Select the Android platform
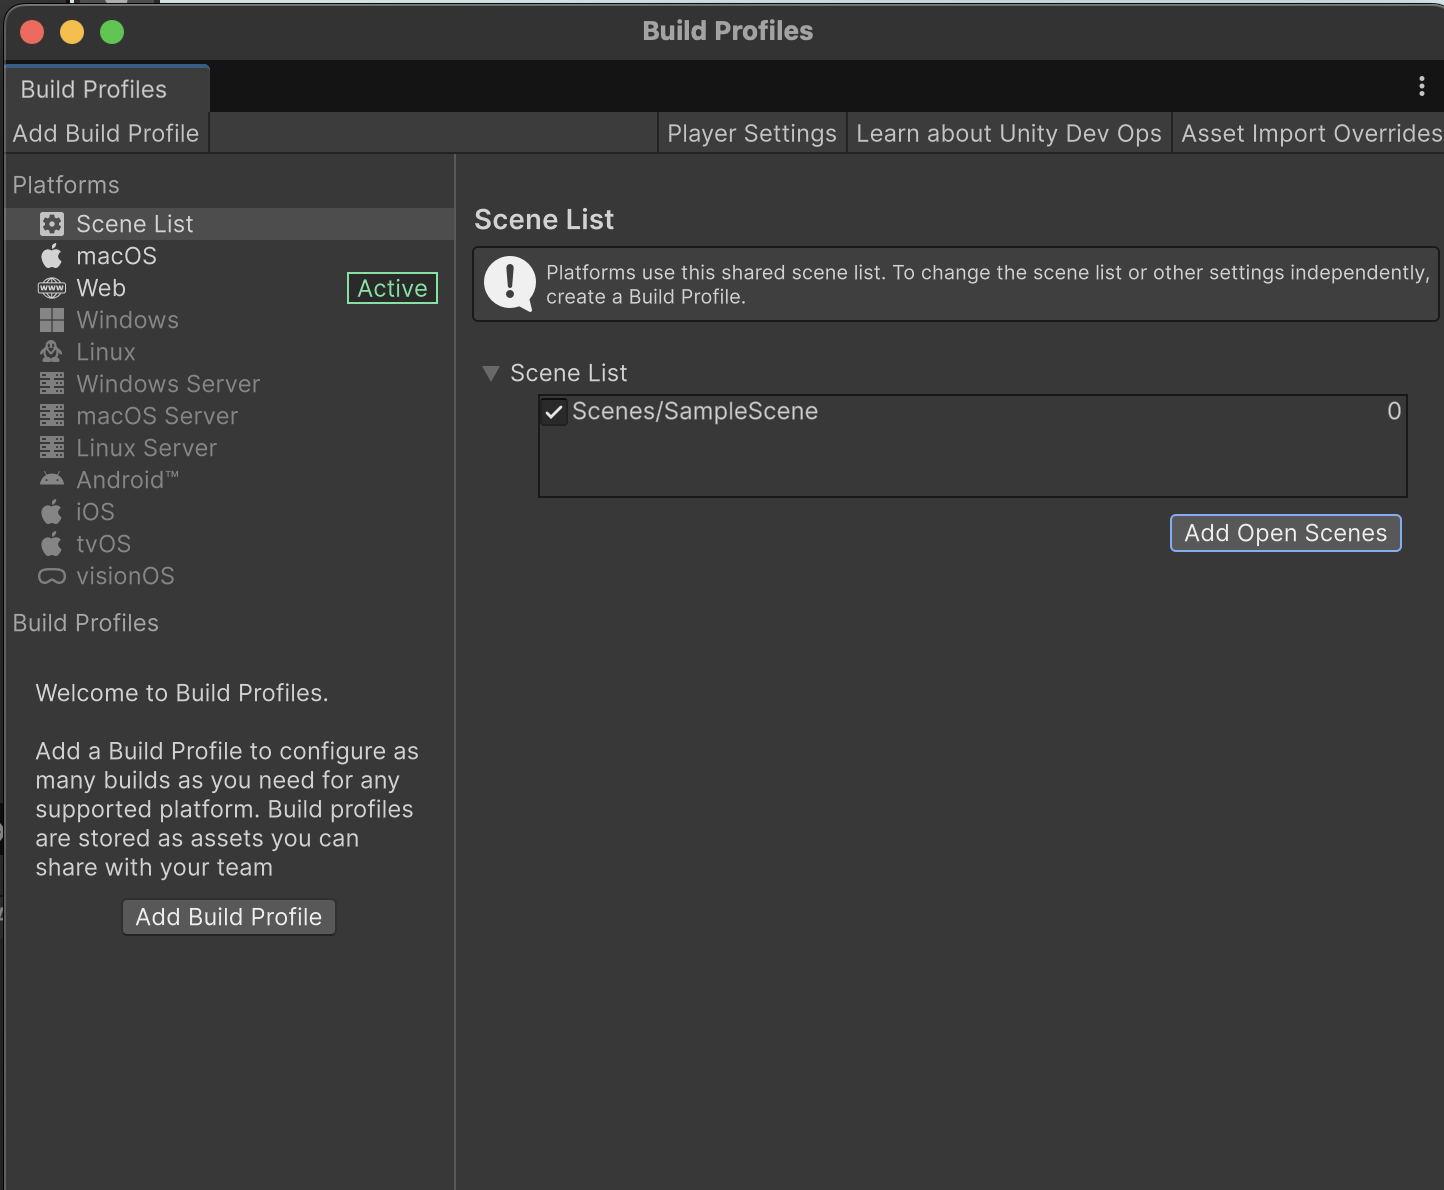Screen dimensions: 1444x1190 pyautogui.click(x=230, y=480)
